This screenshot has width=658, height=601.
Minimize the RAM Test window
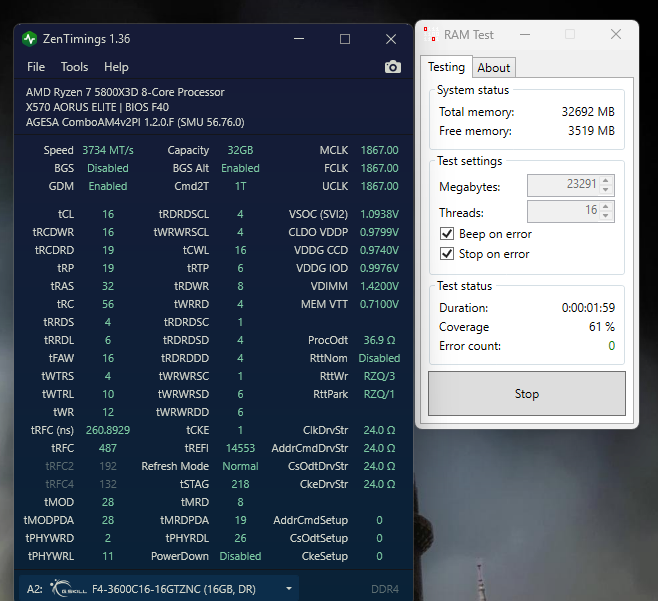(525, 34)
